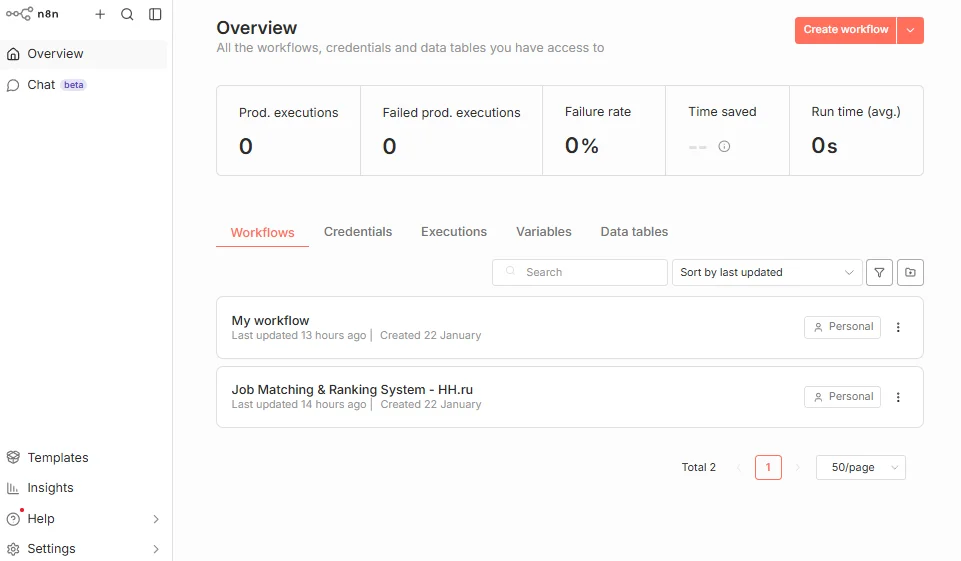Open the workflow filters funnel icon

(879, 272)
